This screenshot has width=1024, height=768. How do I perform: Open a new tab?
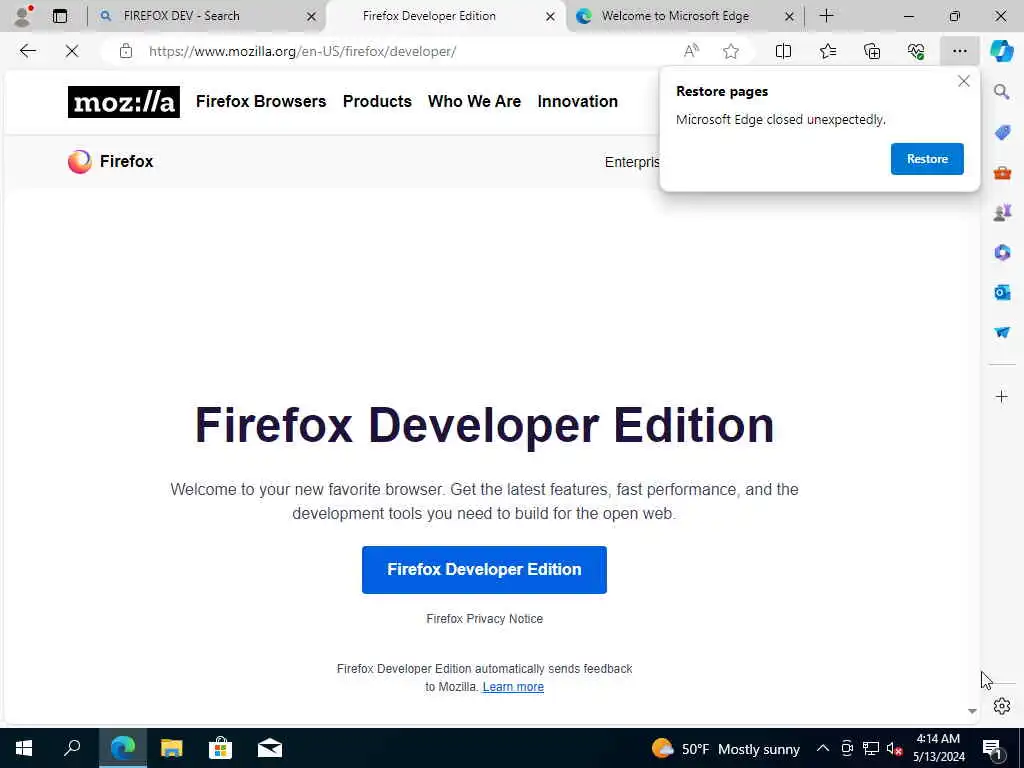point(826,16)
